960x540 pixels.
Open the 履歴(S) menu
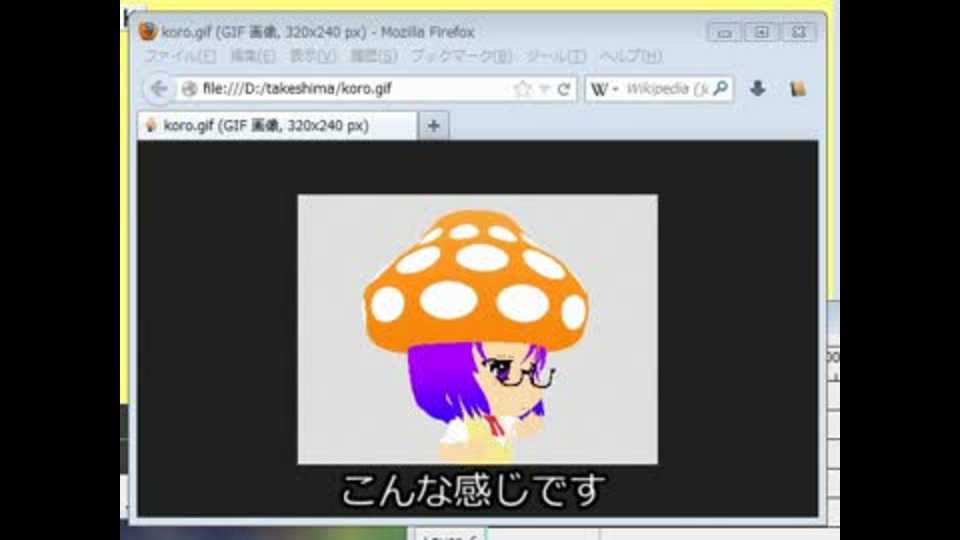click(x=374, y=56)
